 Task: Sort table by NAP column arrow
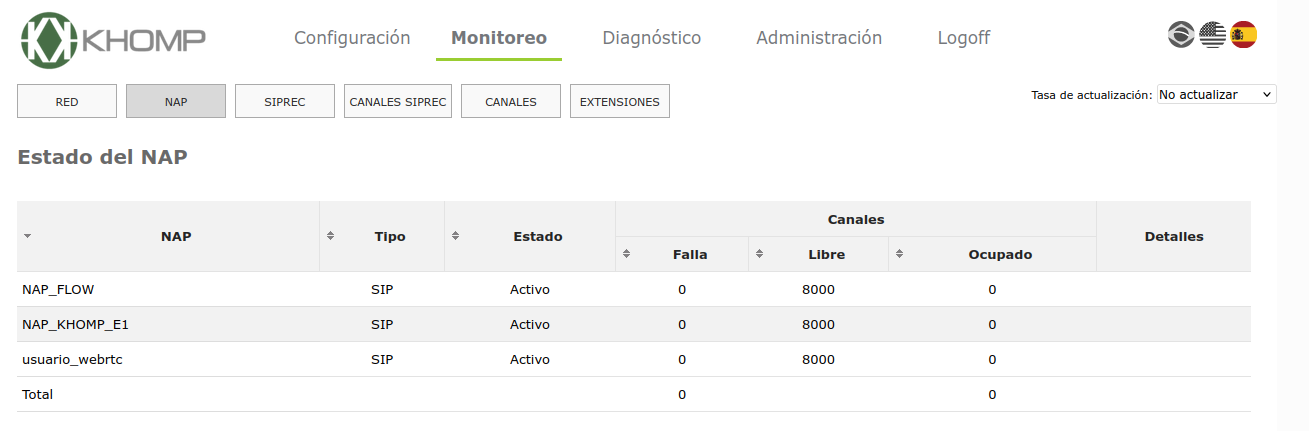(x=27, y=236)
